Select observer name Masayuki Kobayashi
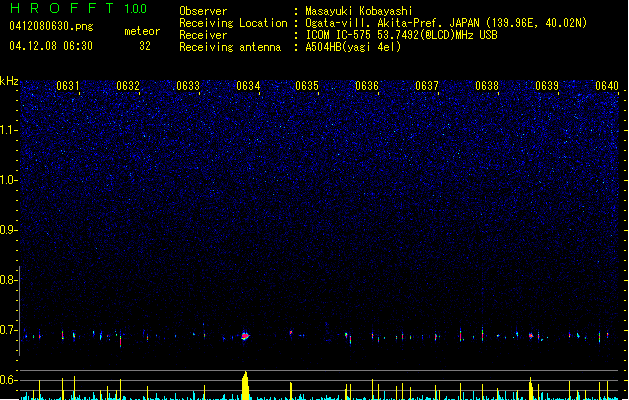The height and width of the screenshot is (400, 629). point(359,11)
